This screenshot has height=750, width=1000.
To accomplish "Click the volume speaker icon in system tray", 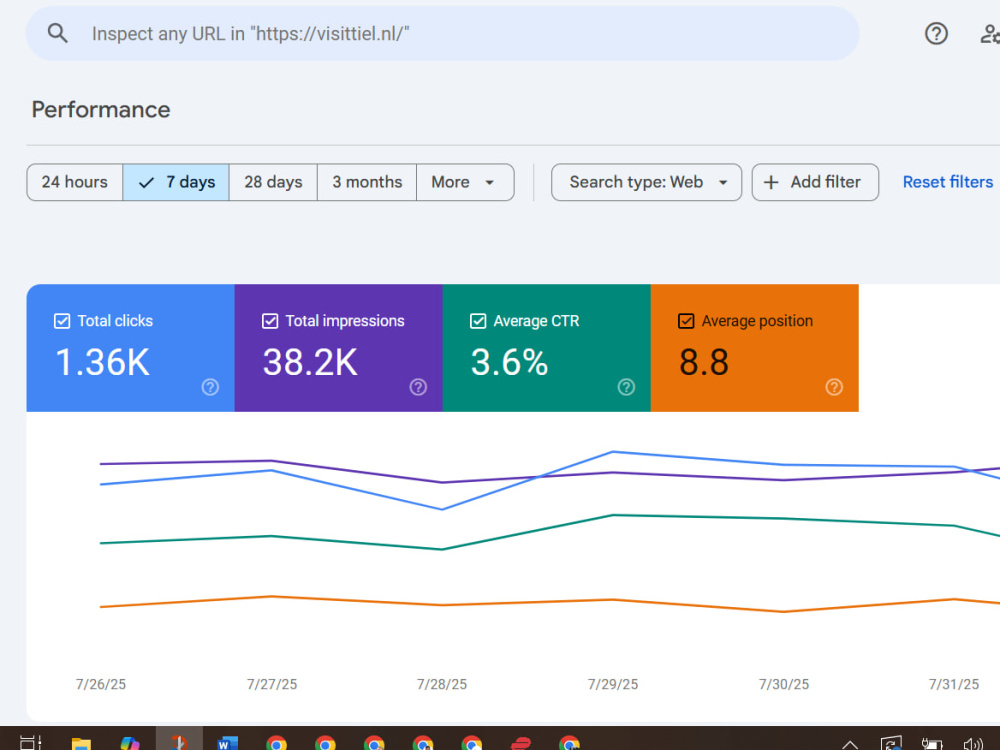I will (x=973, y=744).
